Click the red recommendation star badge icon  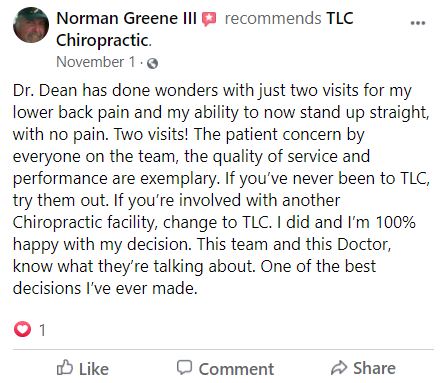point(209,19)
